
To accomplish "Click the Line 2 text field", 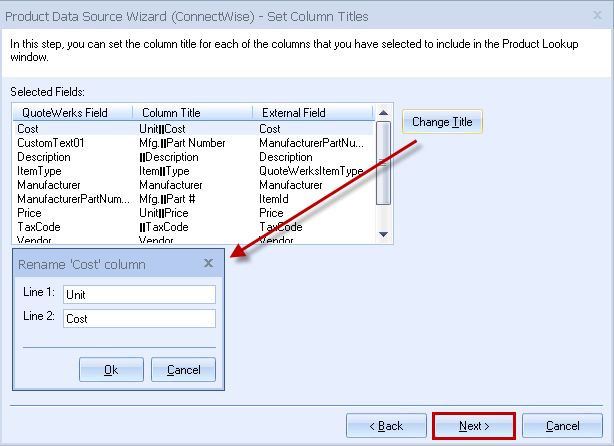I will [x=139, y=319].
